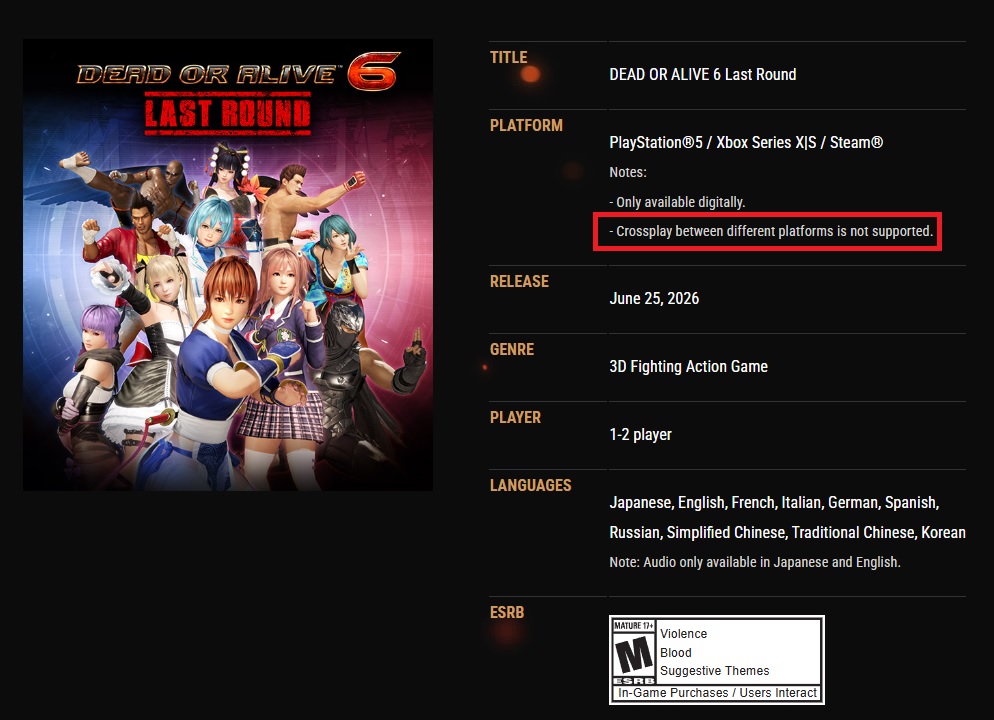Click the line starting 'Russian, Simplified Chinese'
Screen dimensions: 994x720
pyautogui.click(x=787, y=532)
